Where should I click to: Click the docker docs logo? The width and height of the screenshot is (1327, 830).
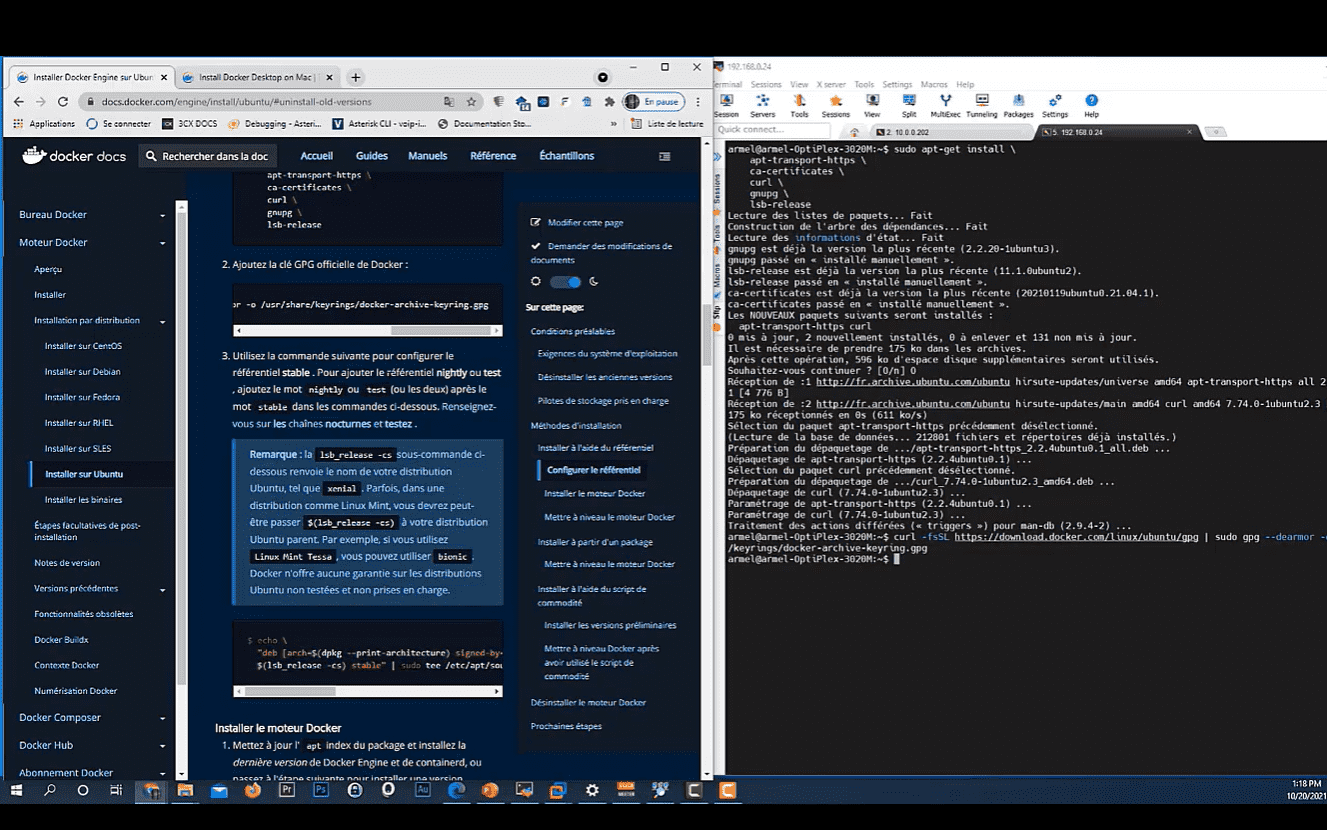(x=70, y=155)
